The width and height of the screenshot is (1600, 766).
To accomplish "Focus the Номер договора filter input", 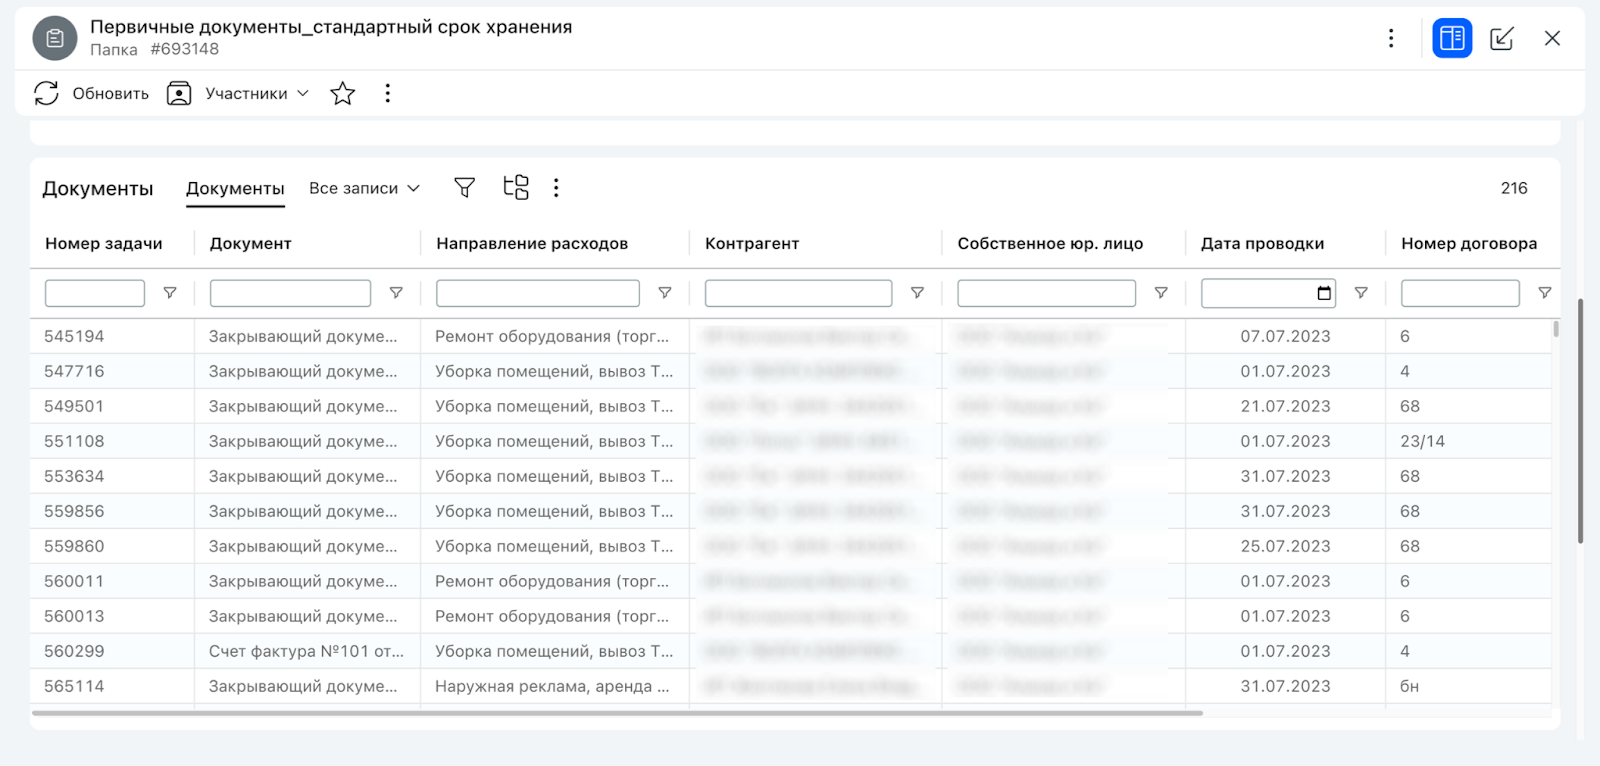I will click(x=1460, y=293).
